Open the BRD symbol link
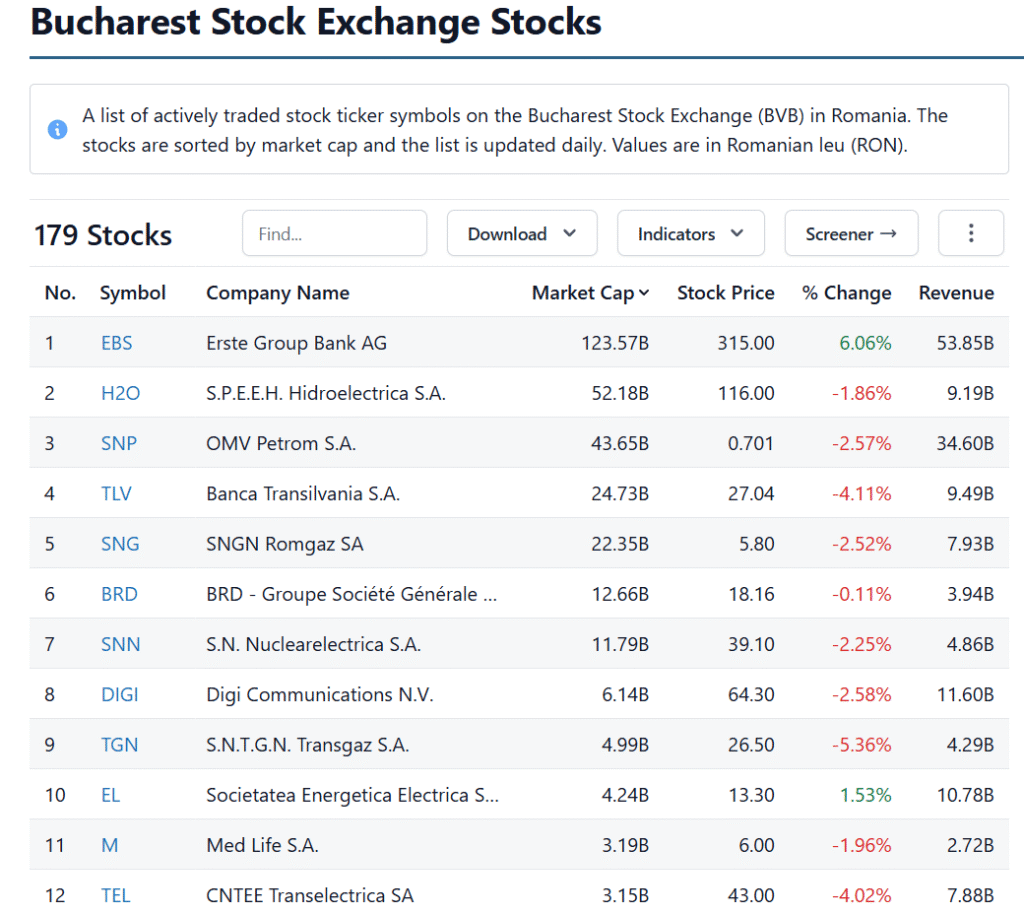This screenshot has width=1024, height=913. pyautogui.click(x=119, y=594)
